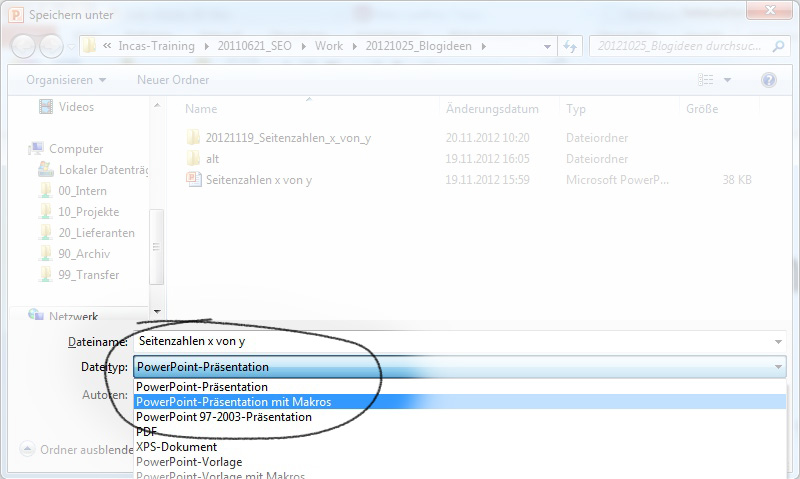Click 20121025_Blogideen in breadcrumb path

(x=418, y=46)
